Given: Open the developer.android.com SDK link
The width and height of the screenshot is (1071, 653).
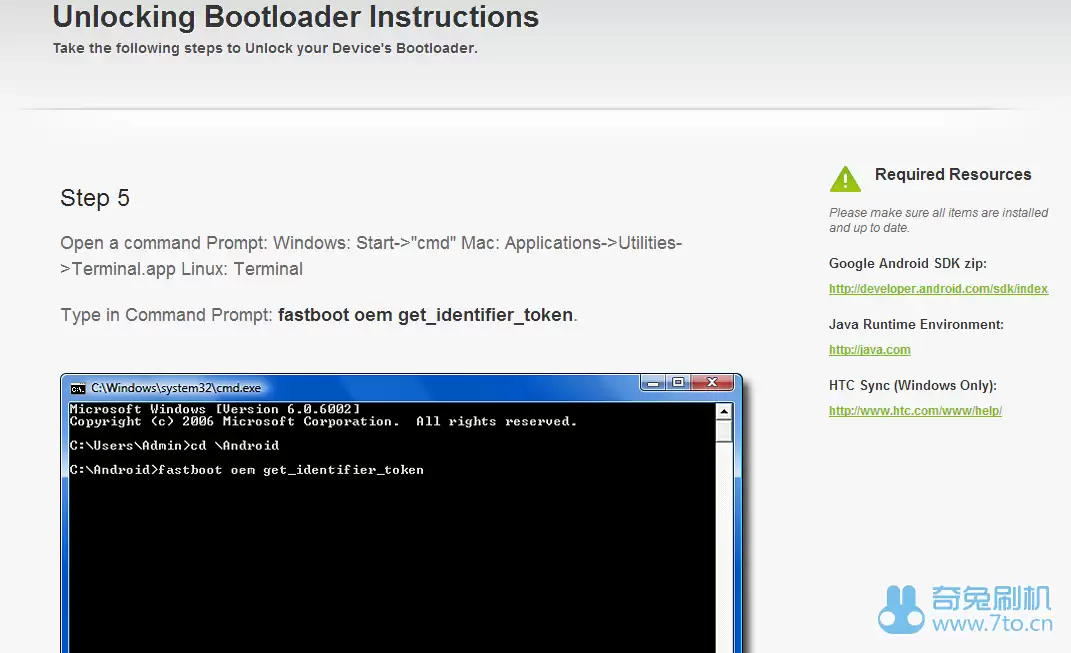Looking at the screenshot, I should 938,289.
